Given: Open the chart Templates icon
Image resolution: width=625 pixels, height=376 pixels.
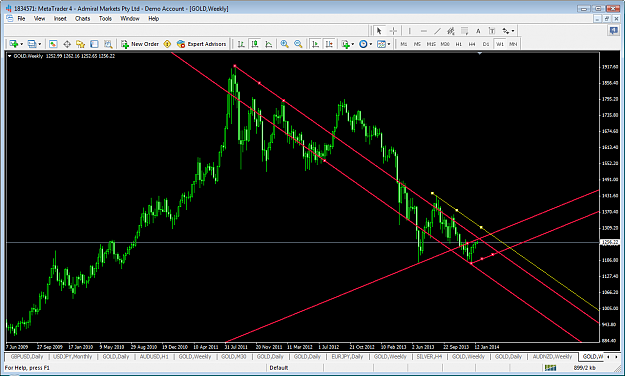Looking at the screenshot, I should 381,44.
